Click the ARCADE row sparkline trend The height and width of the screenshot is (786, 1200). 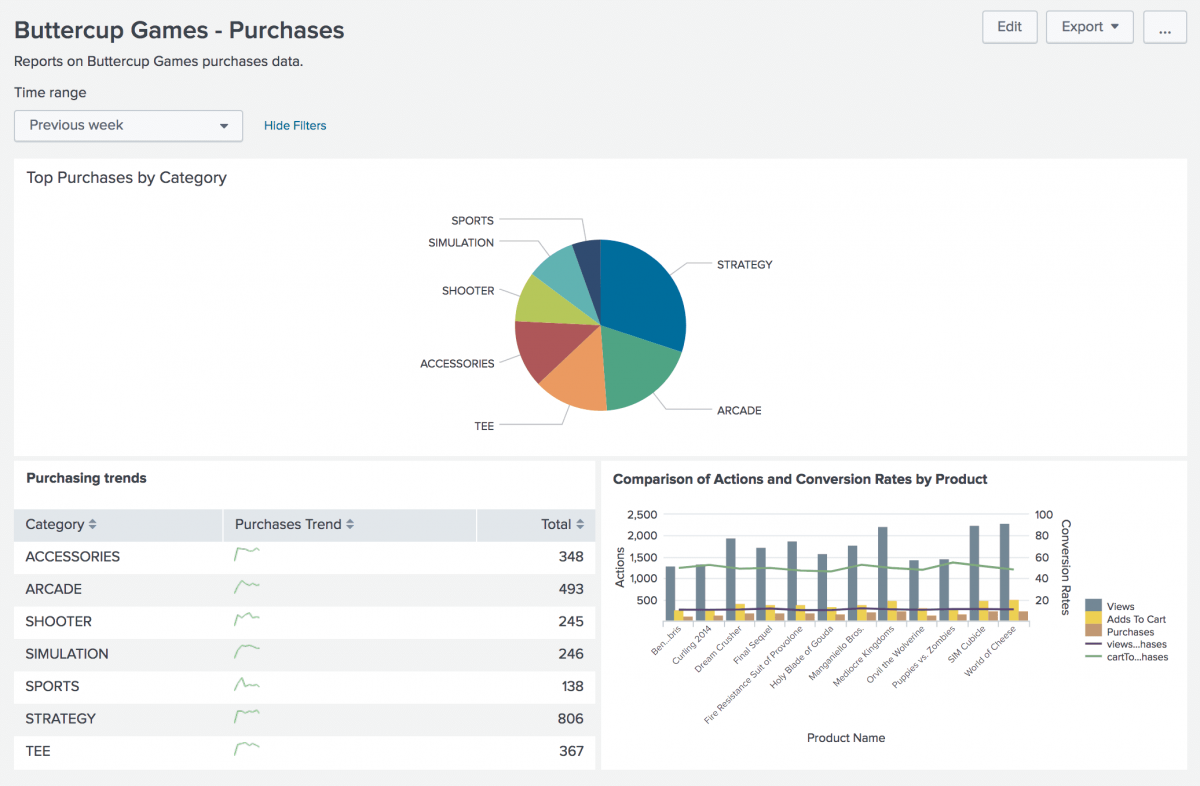(247, 587)
